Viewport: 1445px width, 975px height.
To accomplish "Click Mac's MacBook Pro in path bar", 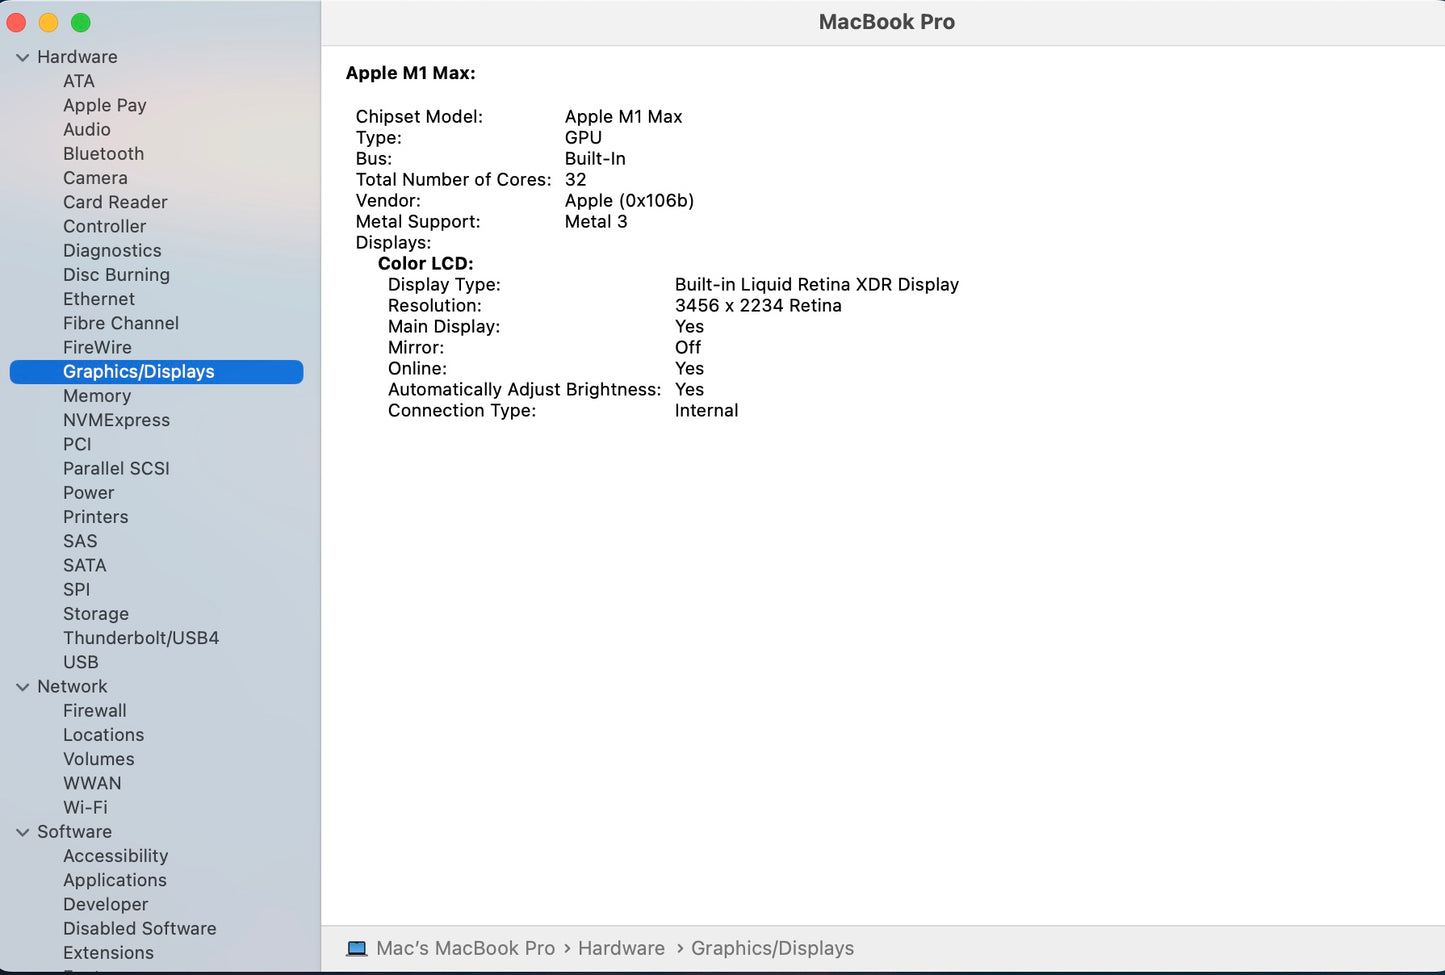I will pyautogui.click(x=465, y=948).
